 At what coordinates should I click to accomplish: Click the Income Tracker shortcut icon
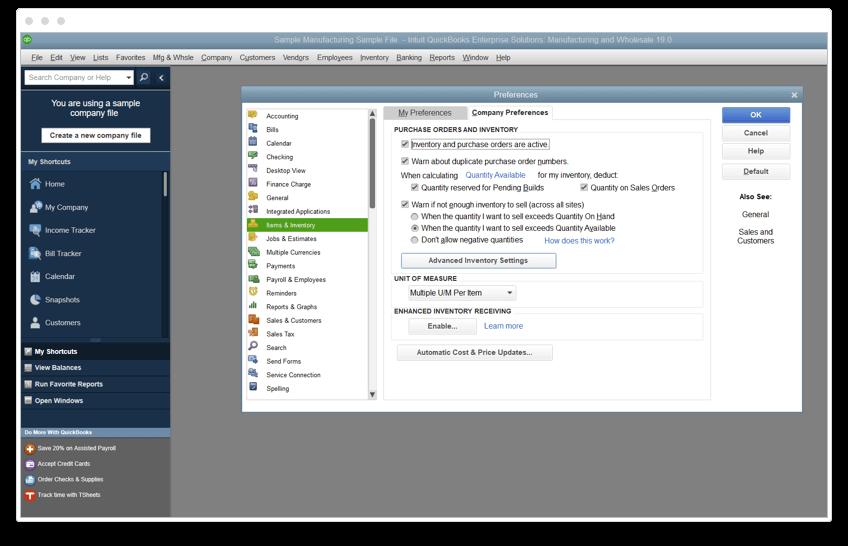tap(35, 230)
